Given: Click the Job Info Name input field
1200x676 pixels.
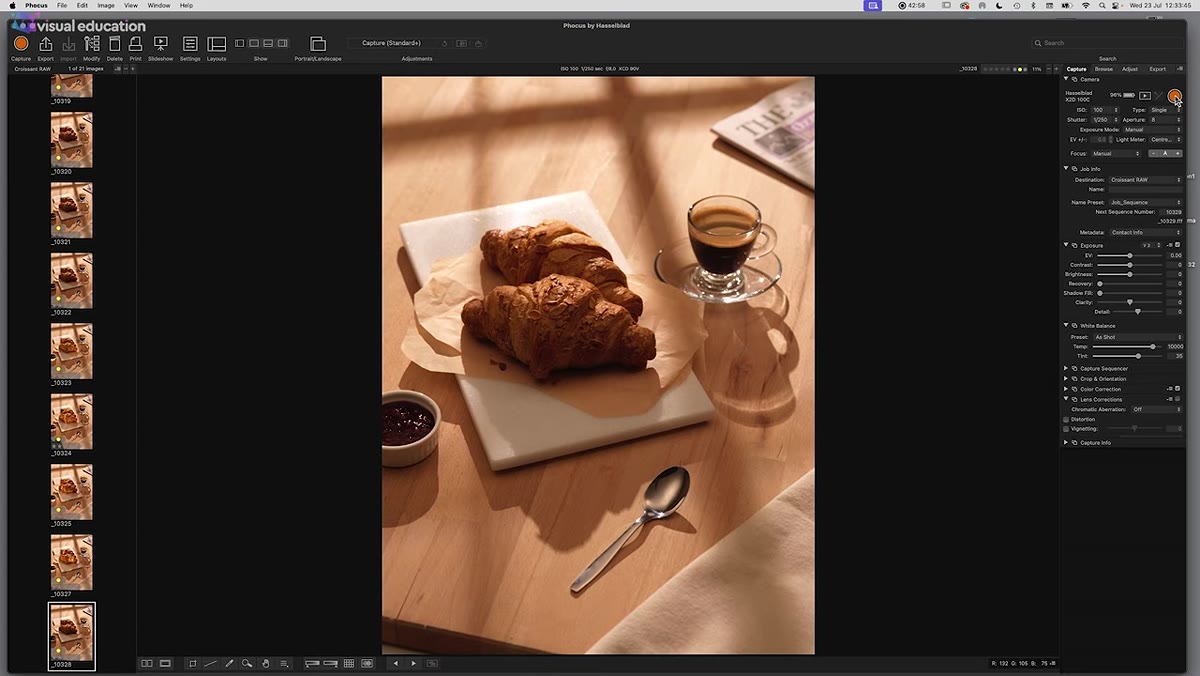Looking at the screenshot, I should tap(1145, 189).
